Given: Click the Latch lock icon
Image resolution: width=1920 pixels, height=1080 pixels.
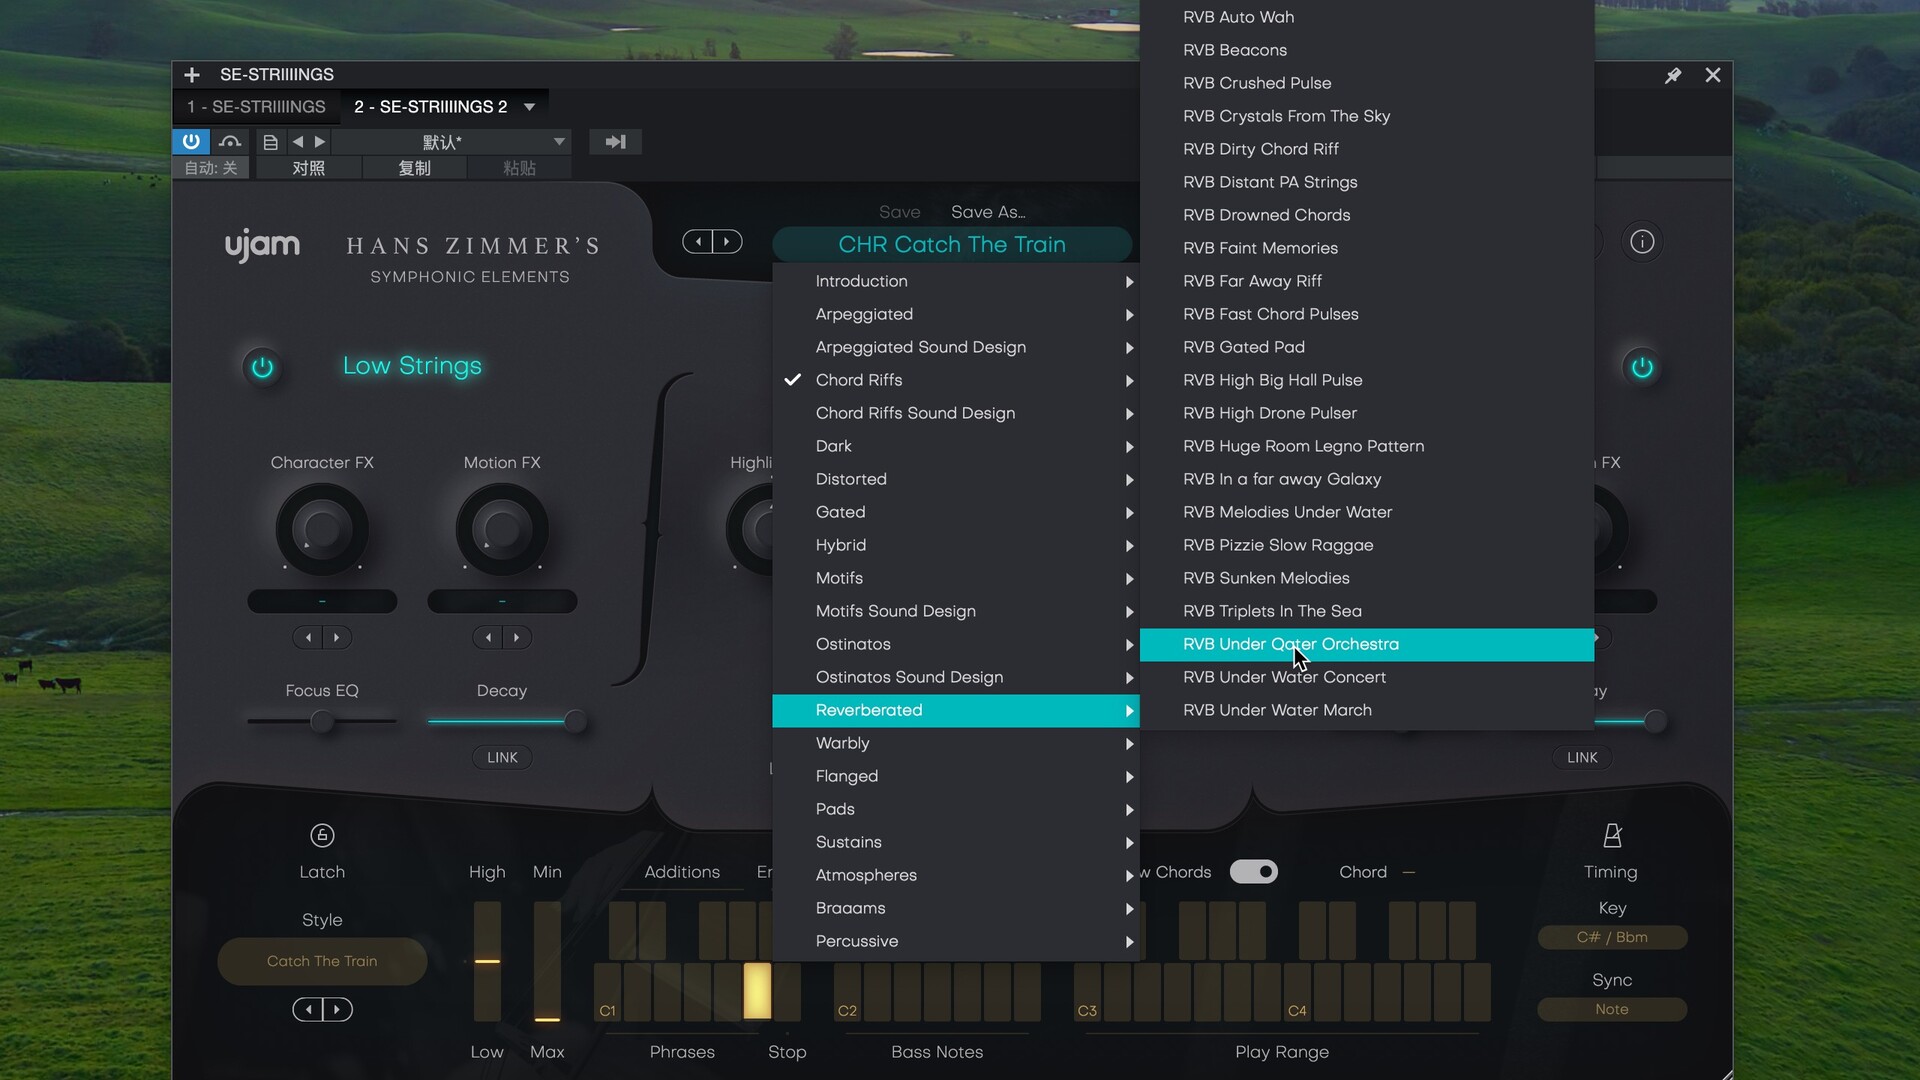Looking at the screenshot, I should (x=322, y=835).
